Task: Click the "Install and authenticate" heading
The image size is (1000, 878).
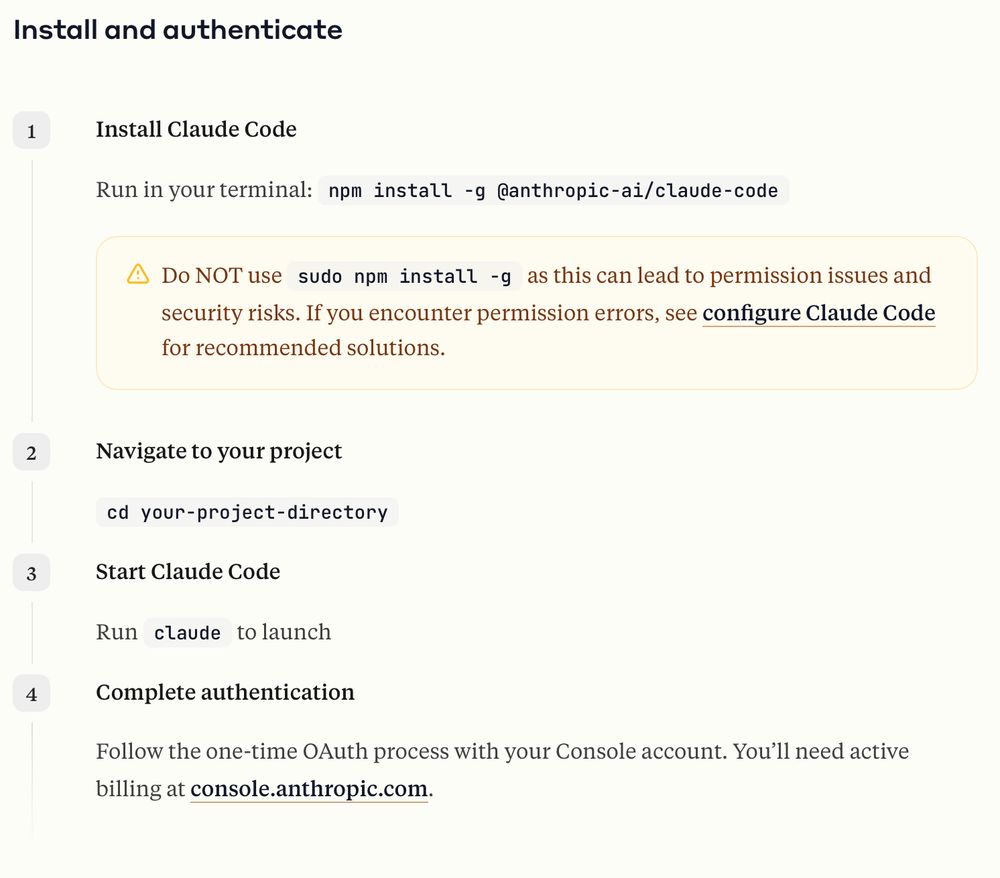Action: coord(178,30)
